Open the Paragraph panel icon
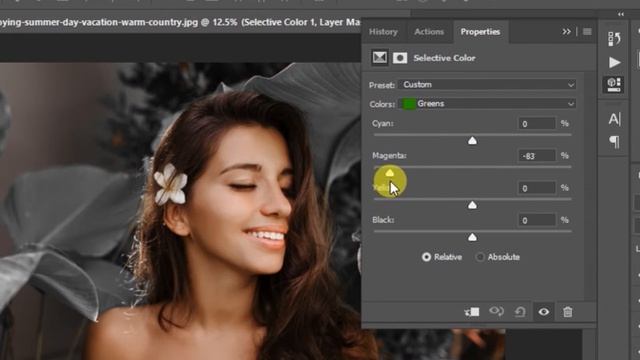The height and width of the screenshot is (360, 640). (x=614, y=142)
